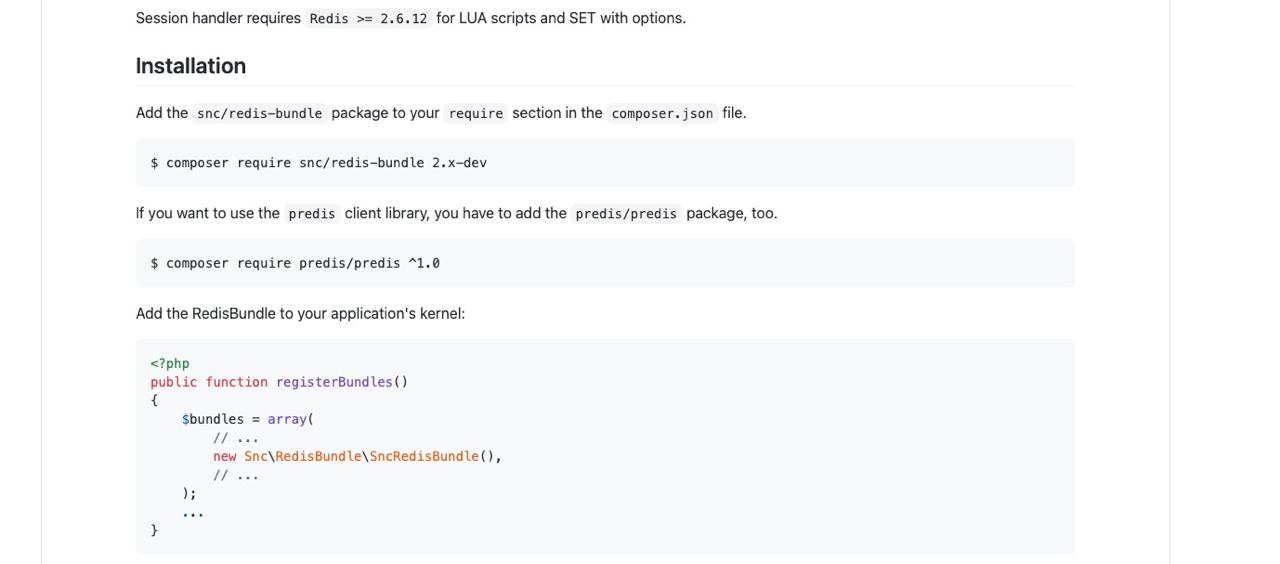Image resolution: width=1280 pixels, height=564 pixels.
Task: Click the 'predis/predis' inline code in the sentence
Action: (x=626, y=214)
